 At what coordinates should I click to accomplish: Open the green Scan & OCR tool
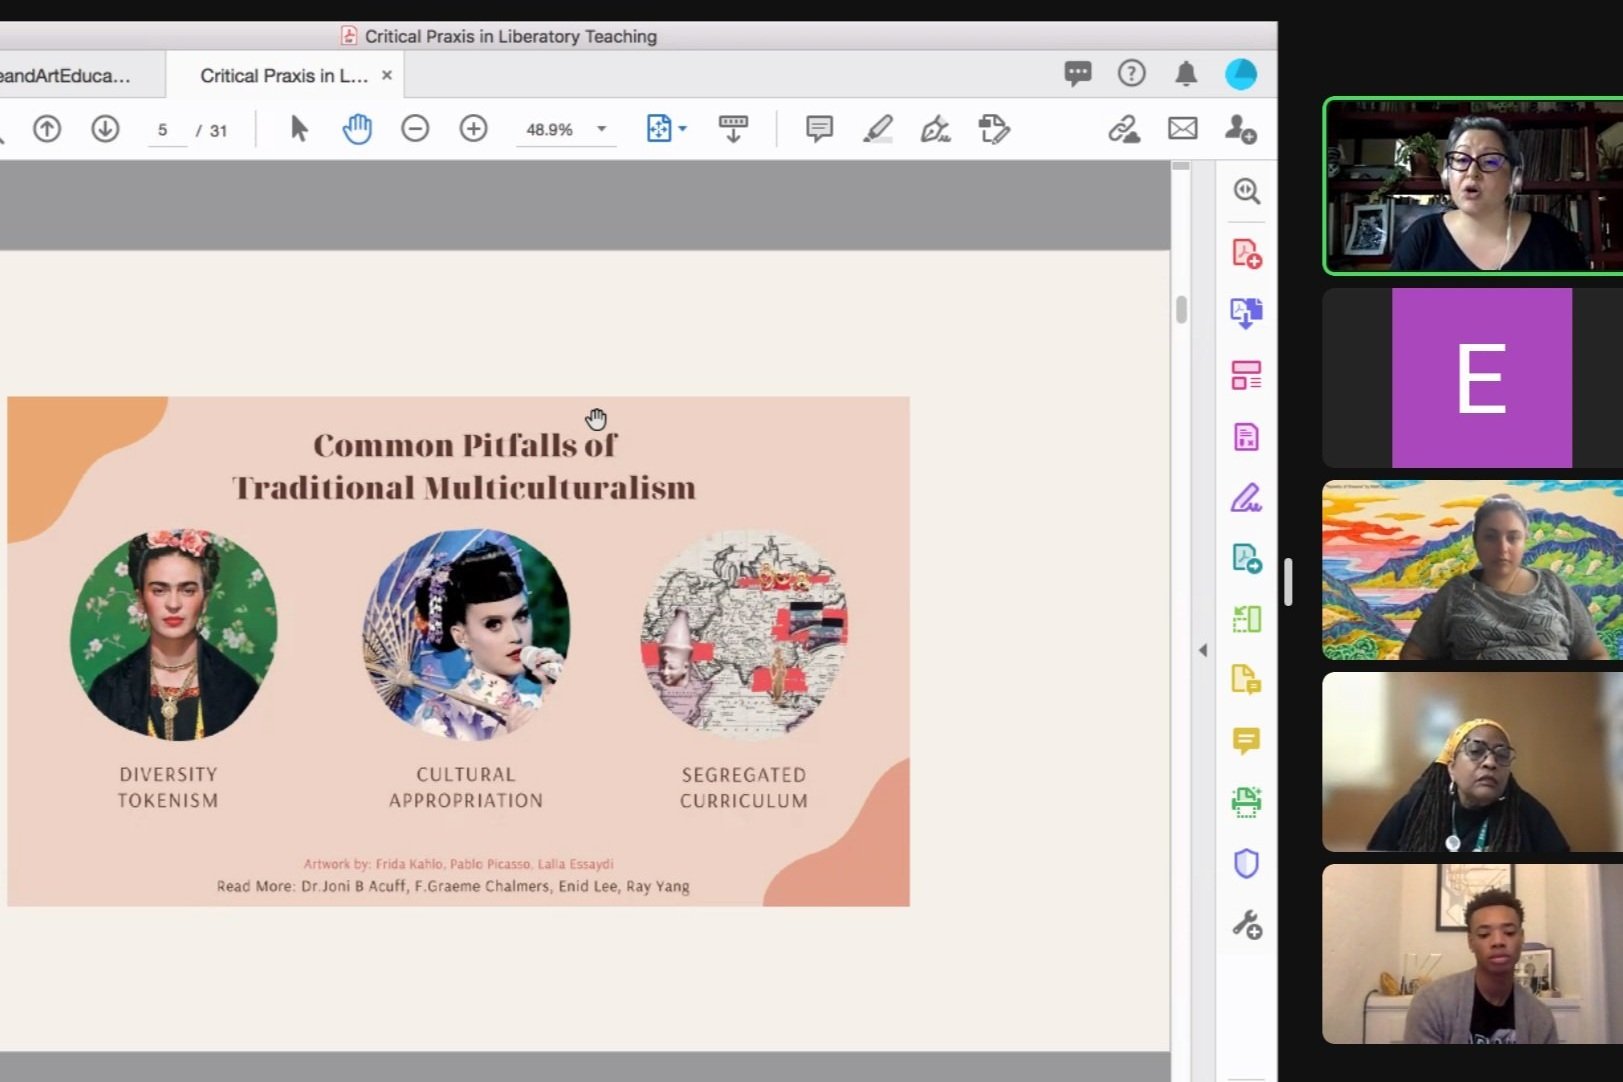pos(1246,802)
